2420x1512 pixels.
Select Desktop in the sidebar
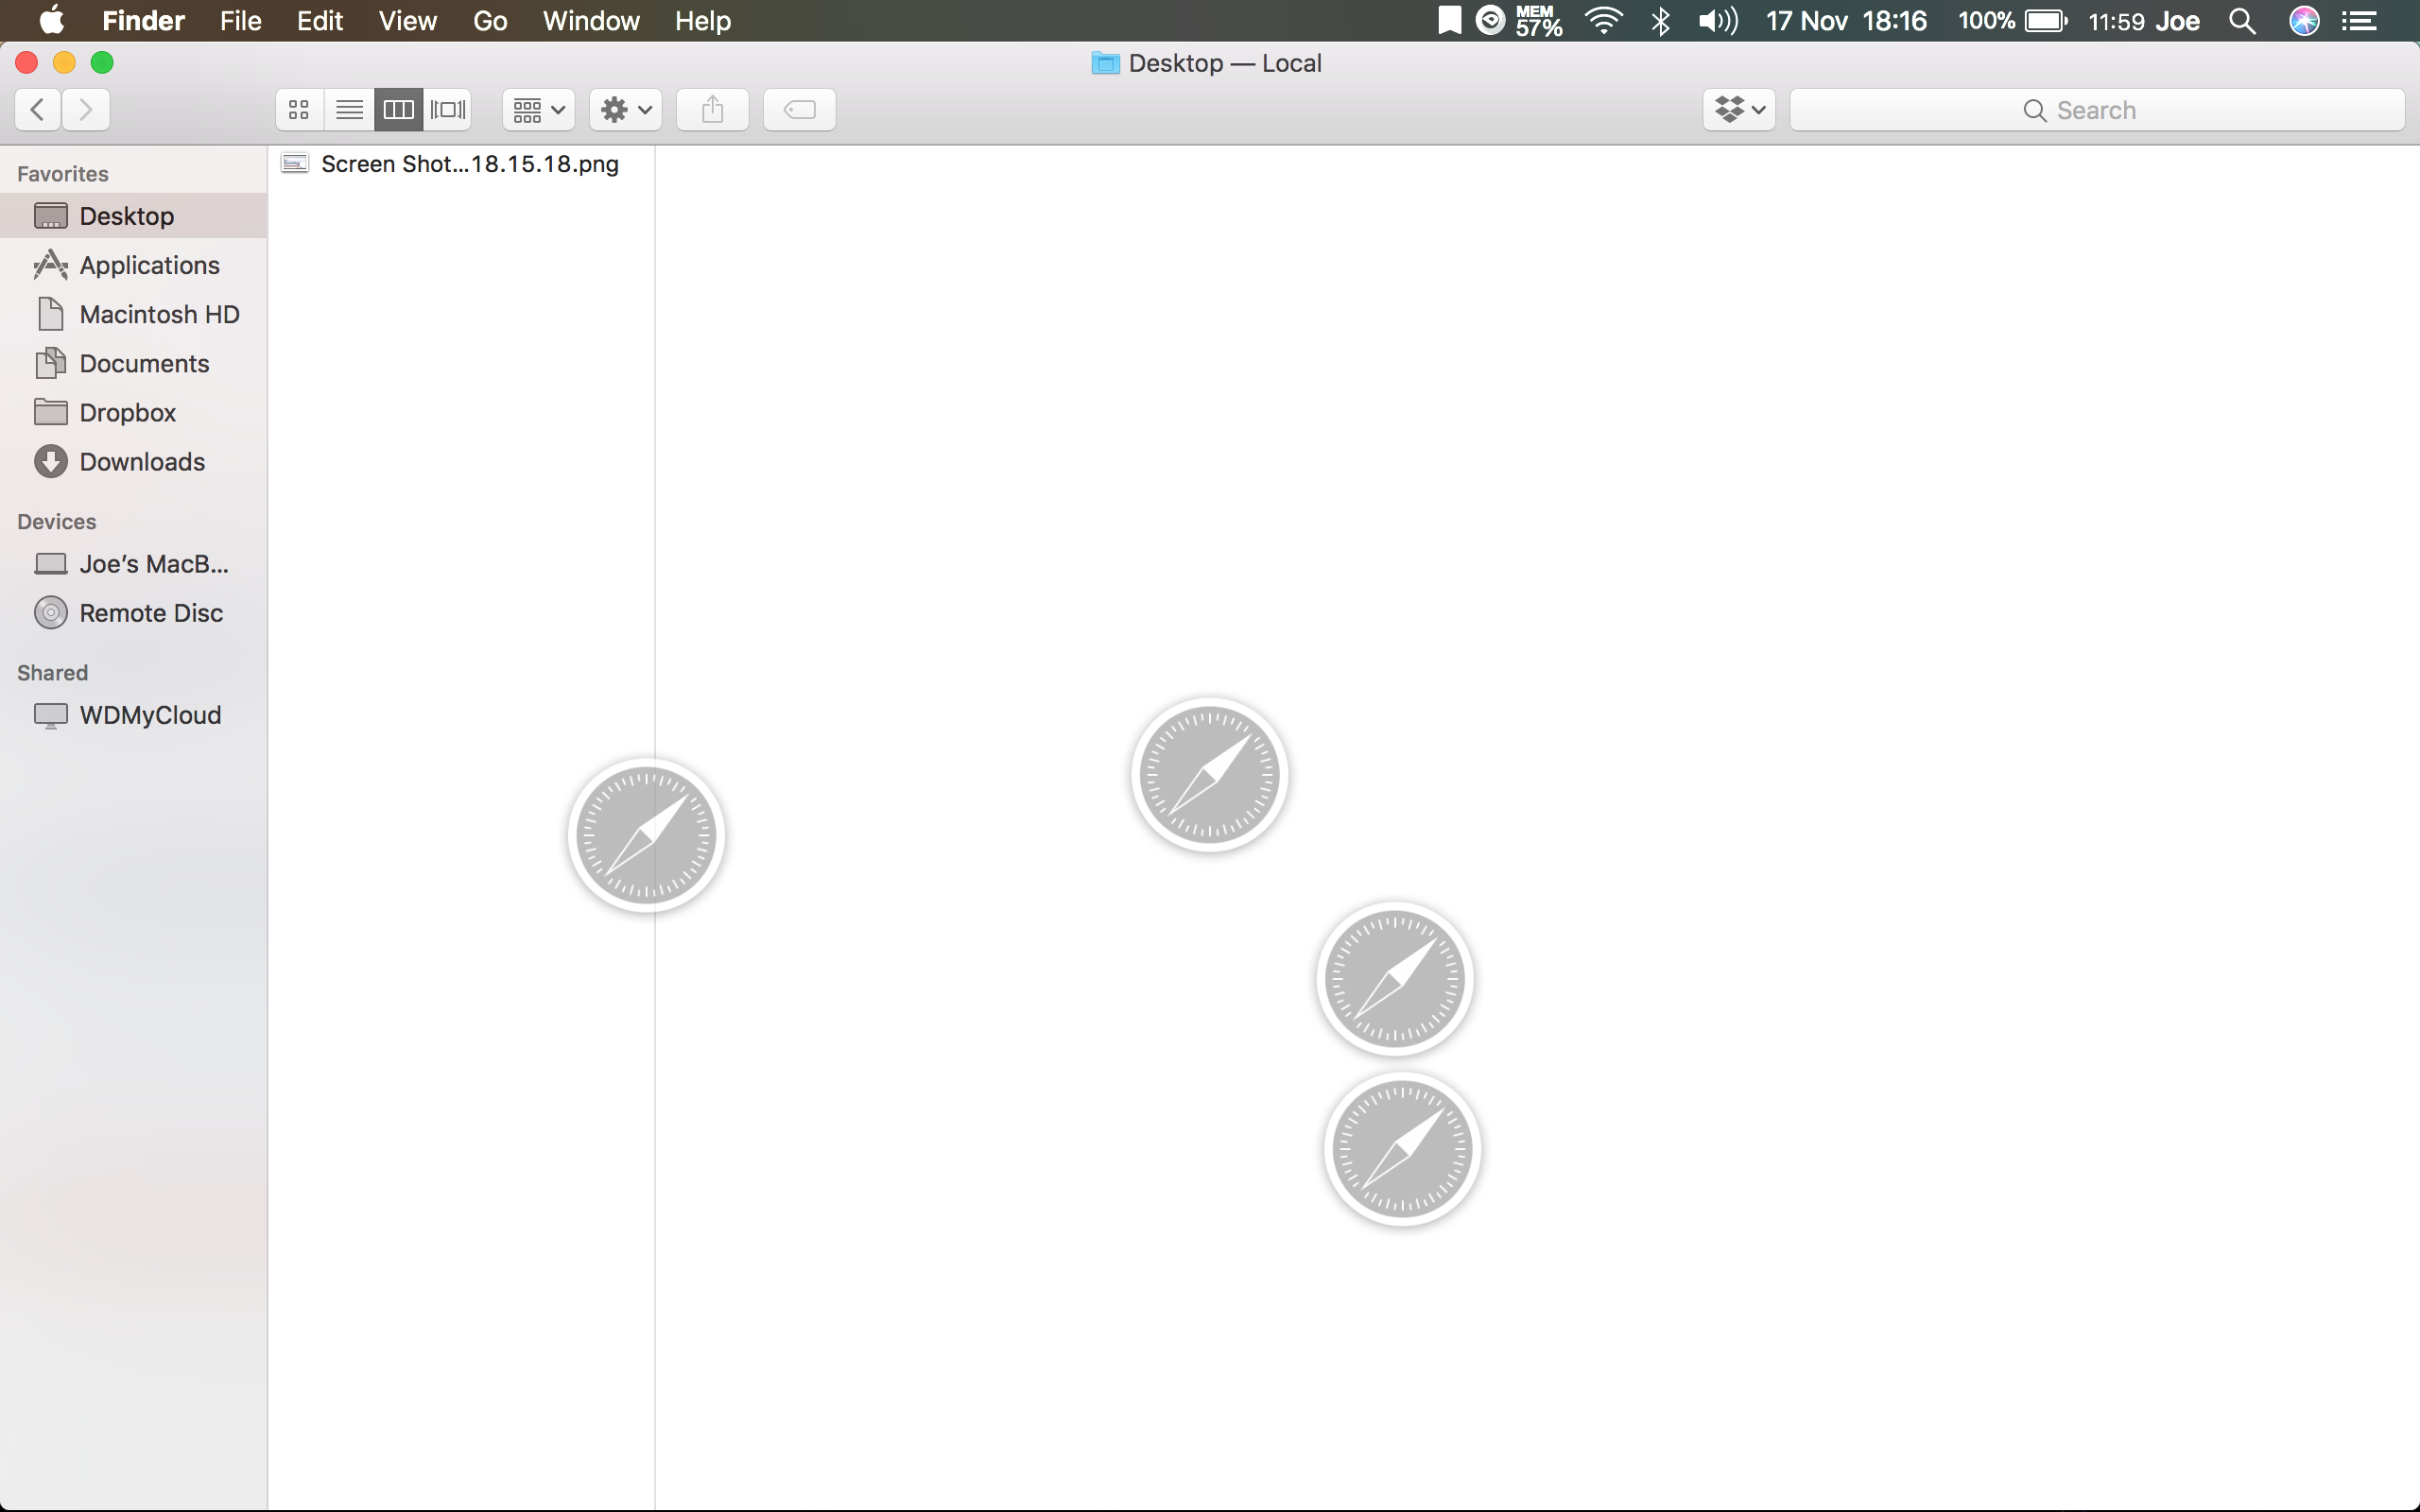[134, 216]
